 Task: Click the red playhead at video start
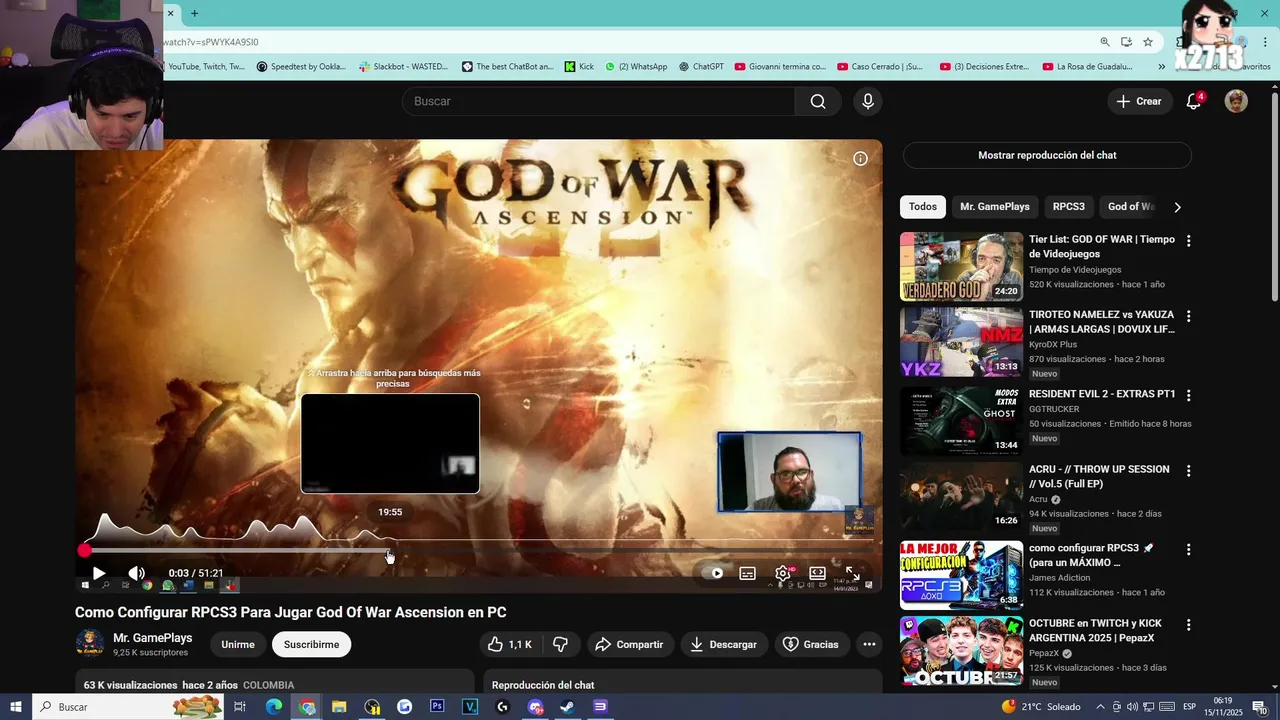pyautogui.click(x=84, y=550)
